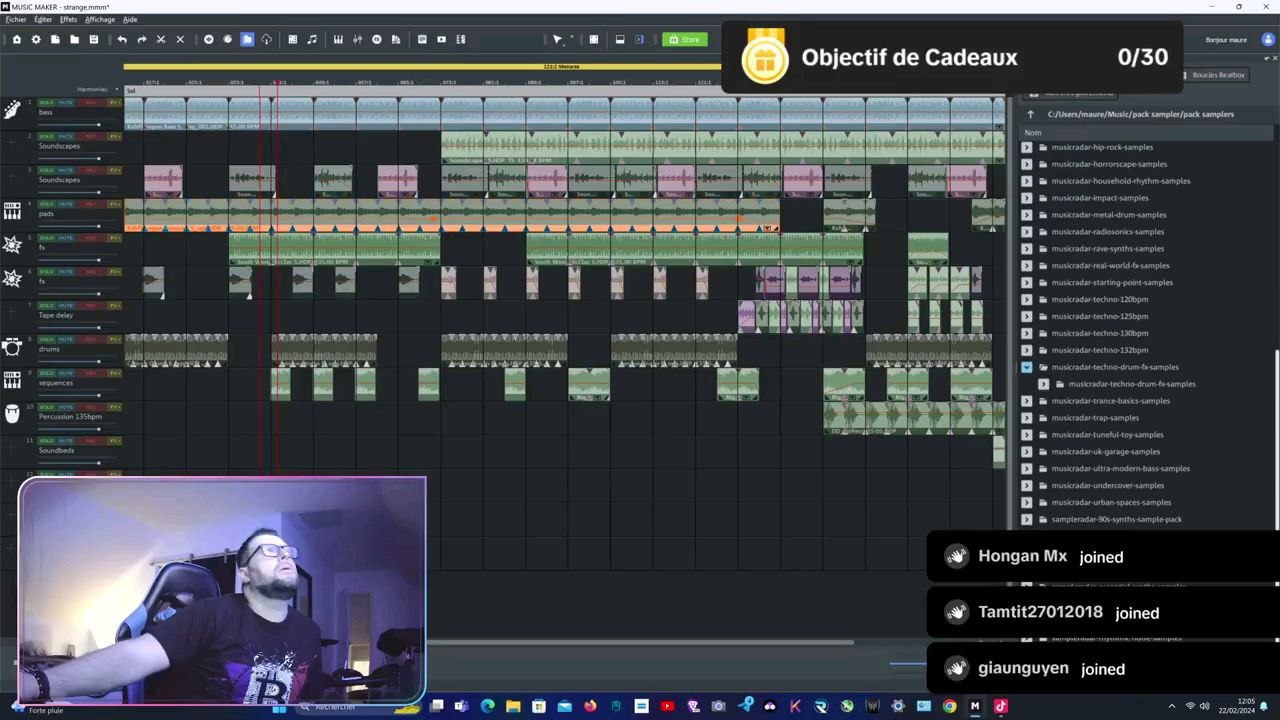Open Google Chrome from the taskbar

[949, 707]
